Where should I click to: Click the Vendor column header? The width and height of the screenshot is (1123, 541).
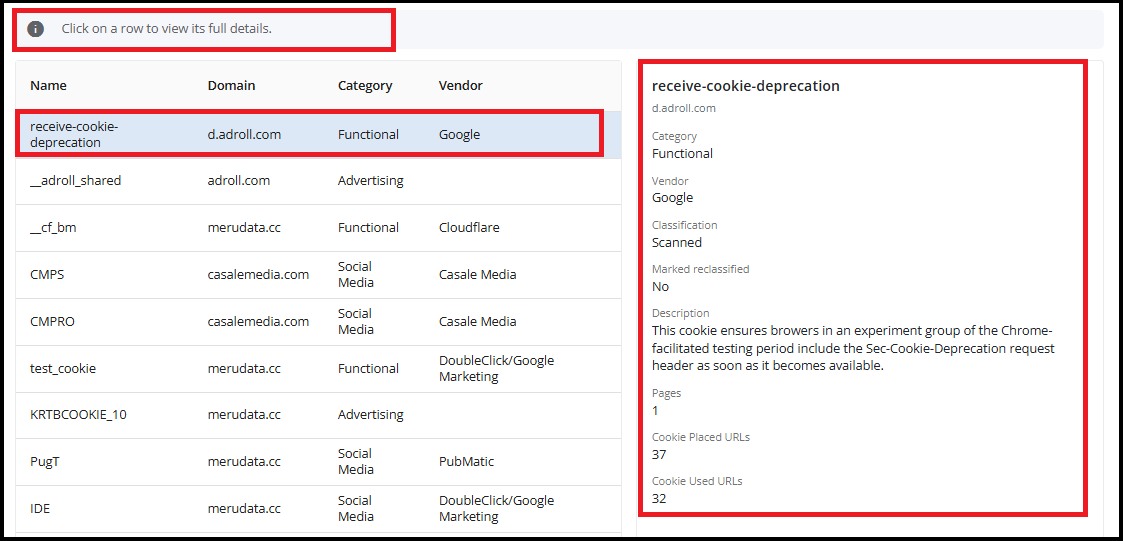tap(461, 85)
